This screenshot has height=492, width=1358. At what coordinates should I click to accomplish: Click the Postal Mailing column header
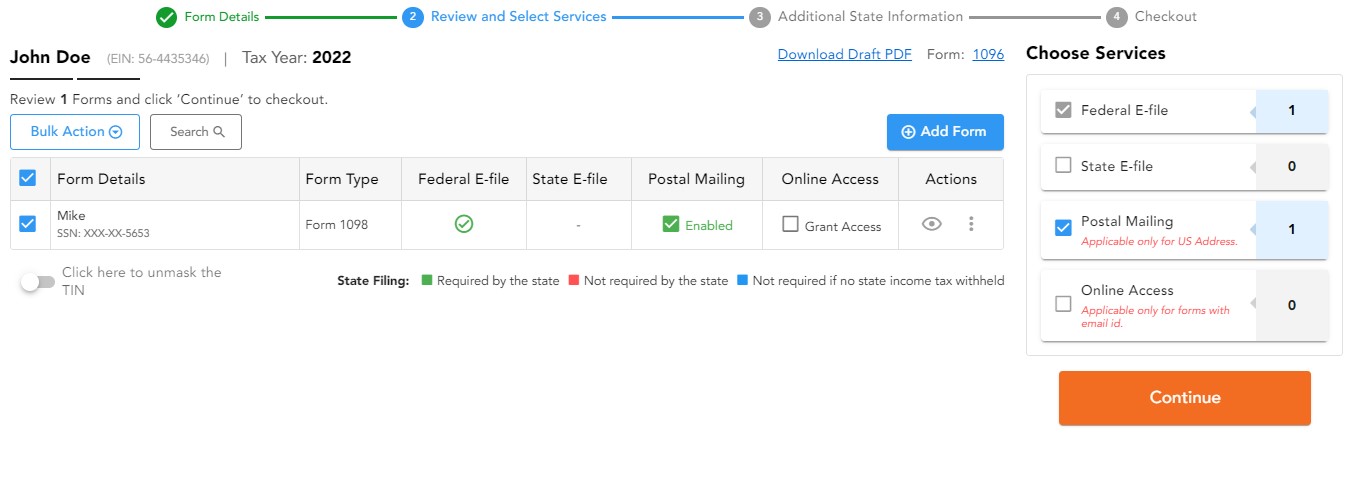697,179
